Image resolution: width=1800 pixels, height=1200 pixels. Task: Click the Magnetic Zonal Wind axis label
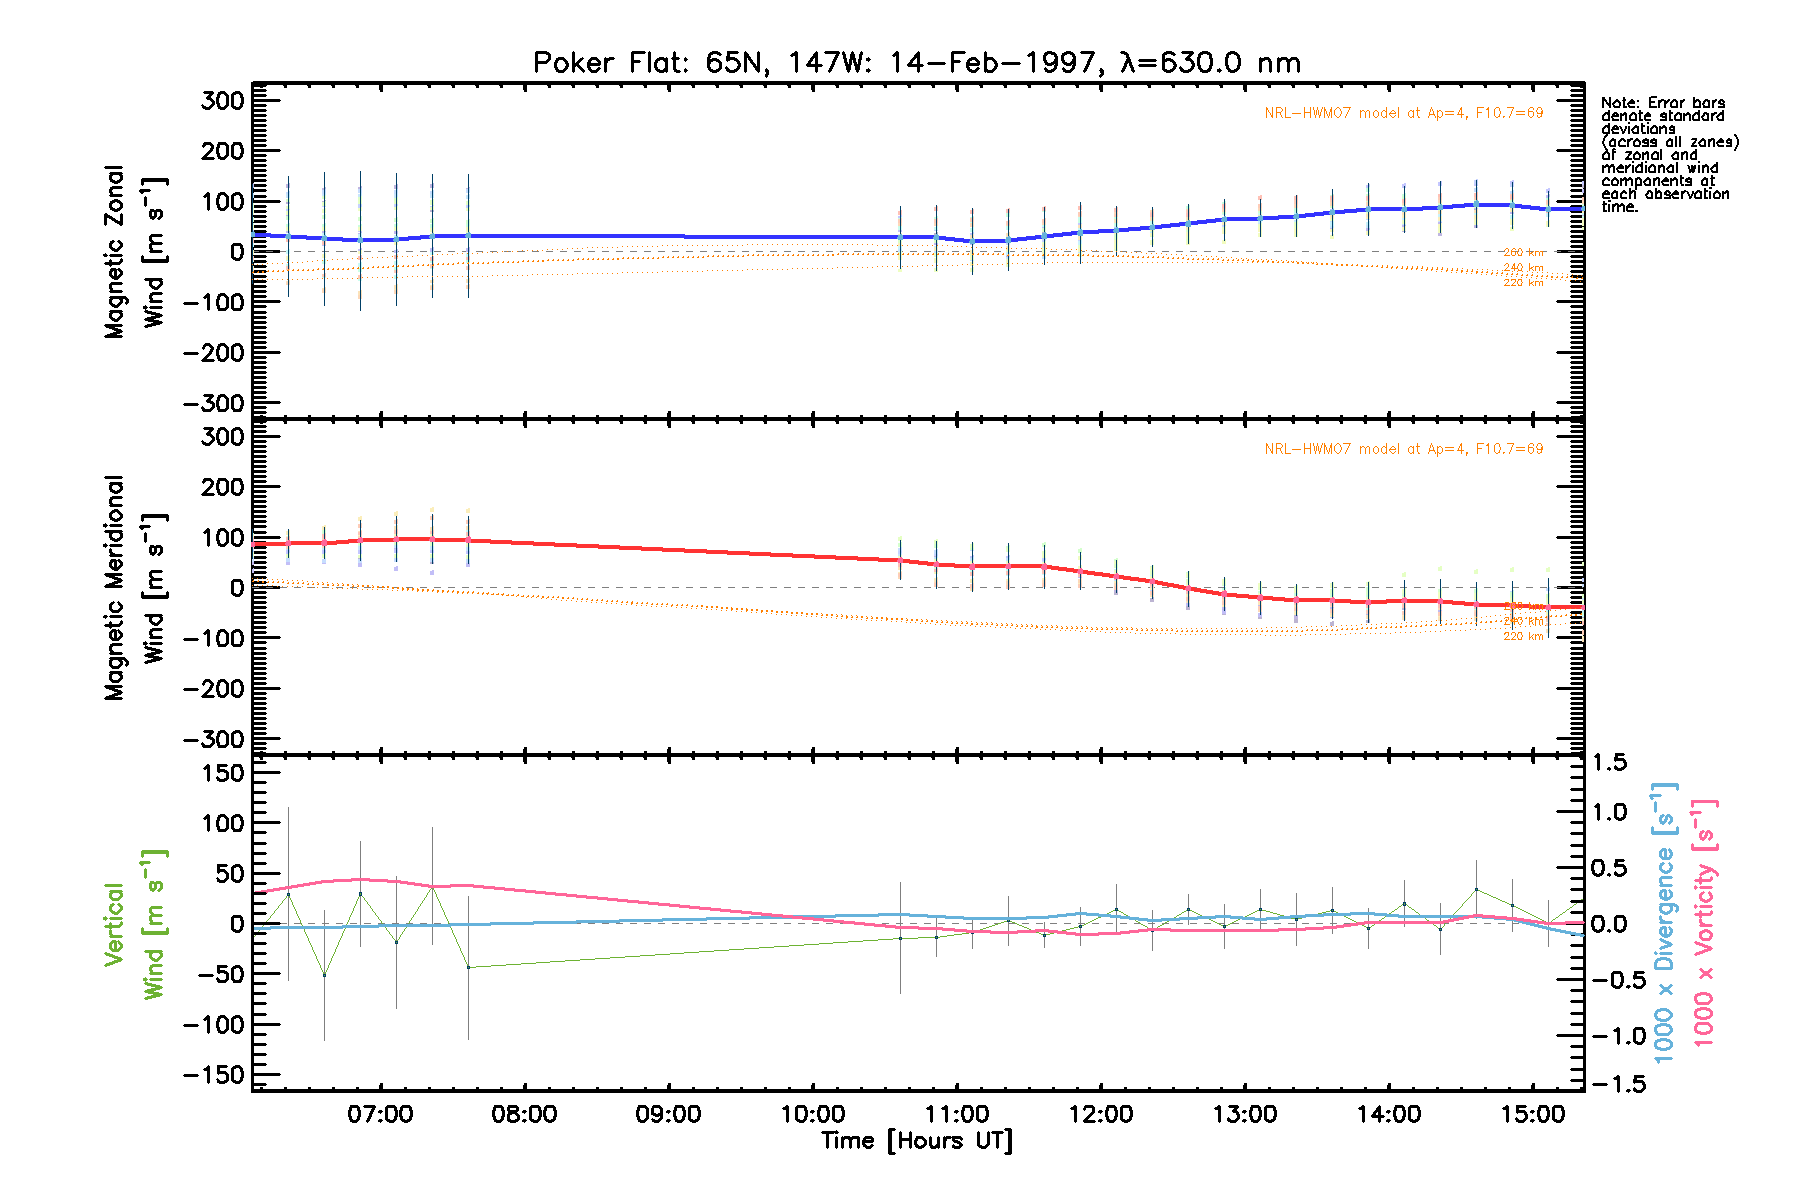[x=134, y=252]
